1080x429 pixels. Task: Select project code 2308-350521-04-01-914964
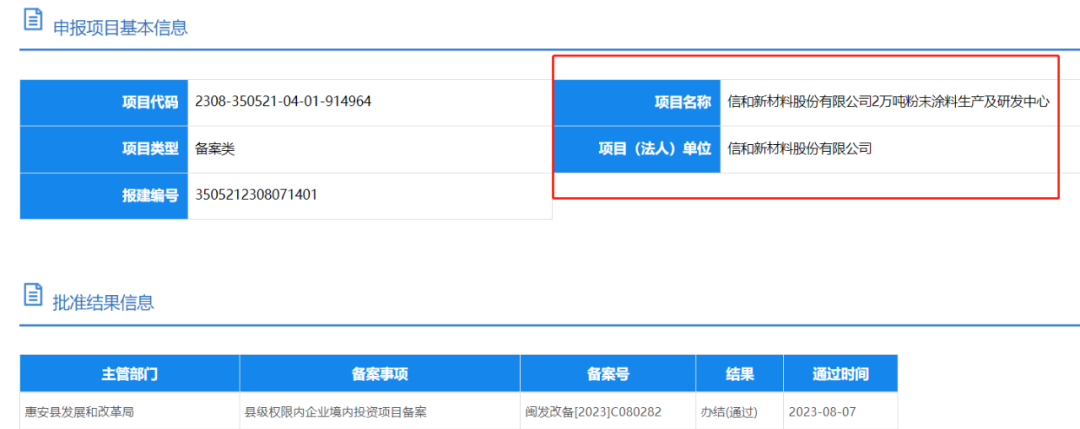tap(284, 102)
